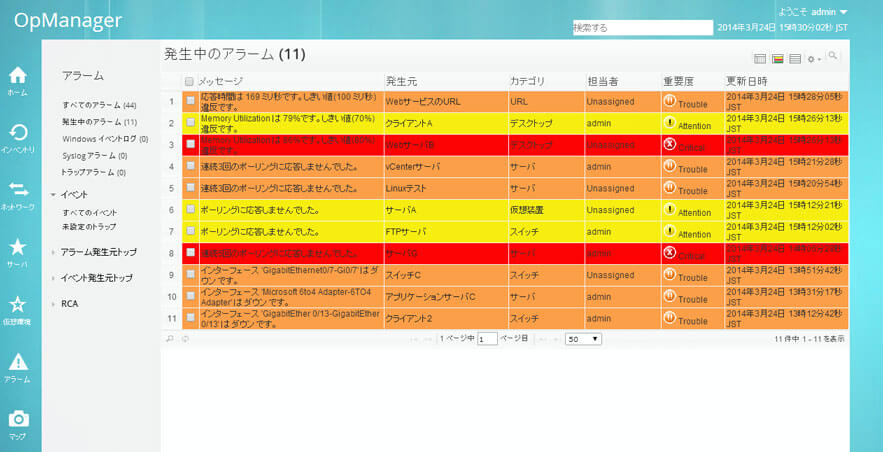Select 発生中のアラーム (11) in the sidebar
The height and width of the screenshot is (452, 883).
pyautogui.click(x=99, y=122)
